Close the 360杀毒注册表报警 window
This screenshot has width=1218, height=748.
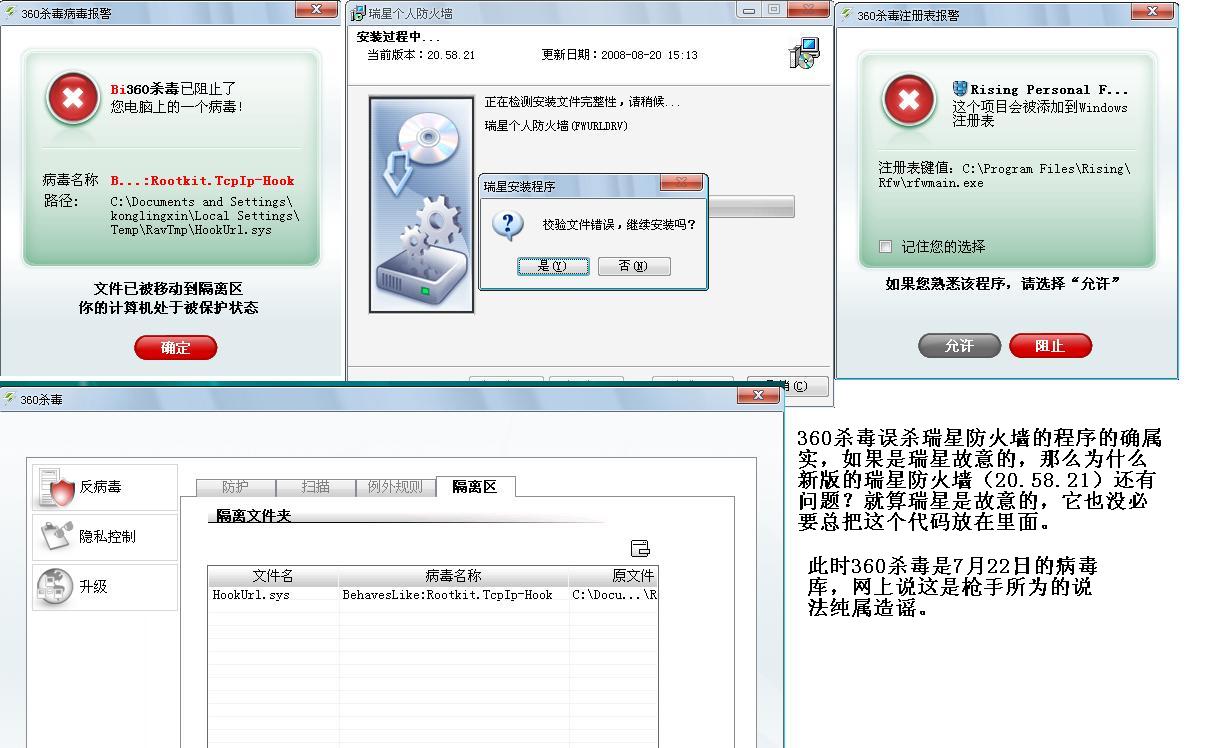point(1152,10)
